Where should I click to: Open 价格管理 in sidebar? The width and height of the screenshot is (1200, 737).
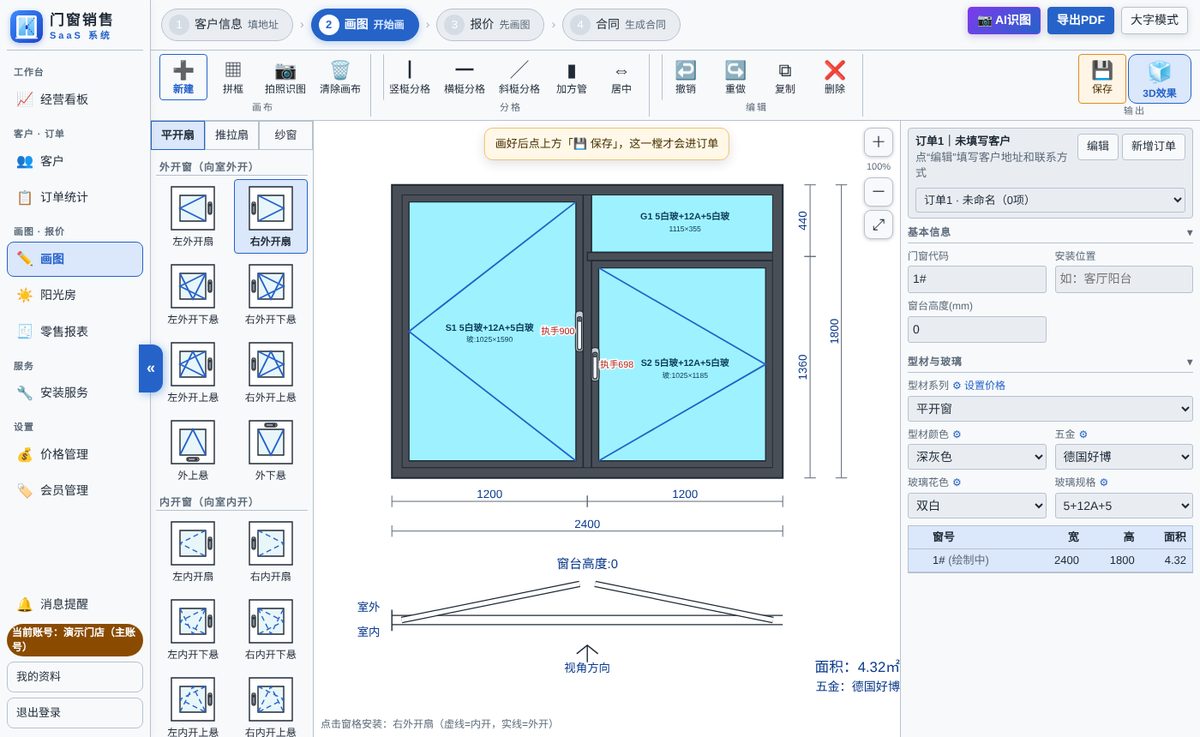[x=75, y=454]
